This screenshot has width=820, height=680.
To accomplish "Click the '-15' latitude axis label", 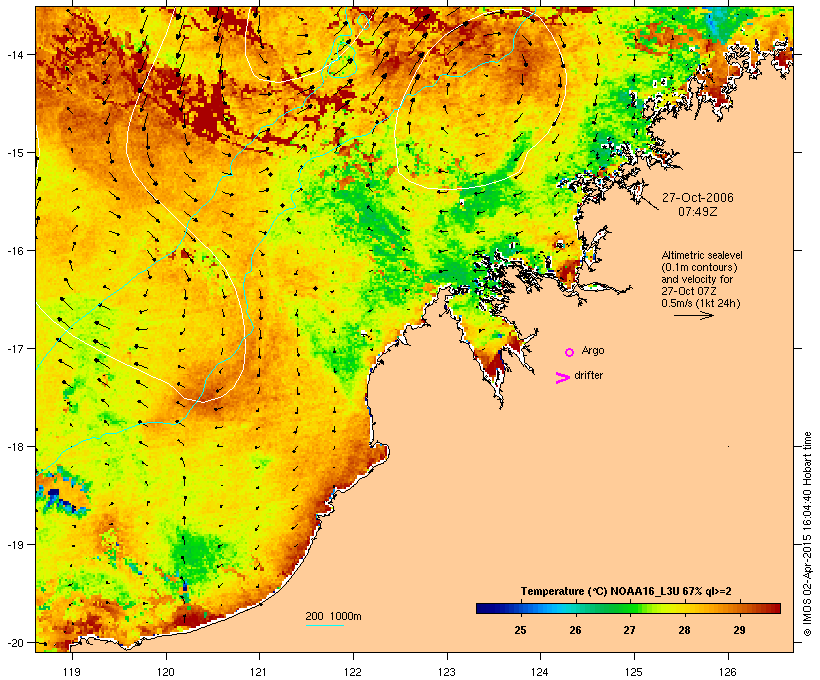I will coord(15,153).
